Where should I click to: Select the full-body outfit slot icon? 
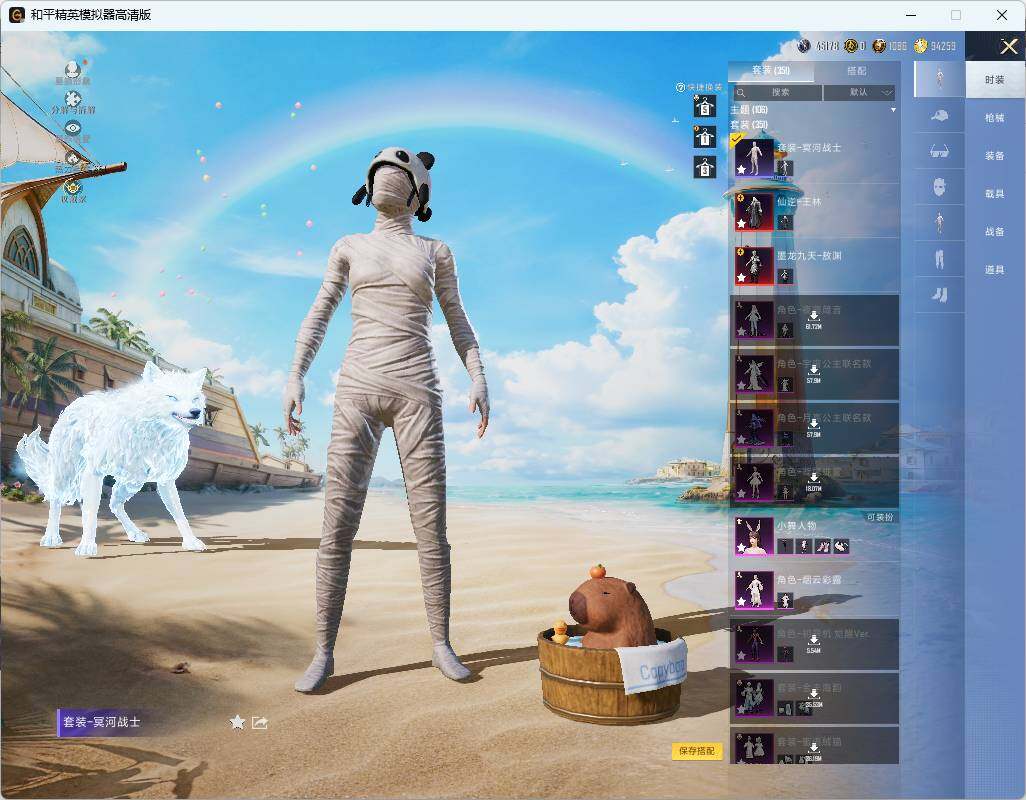tap(939, 78)
